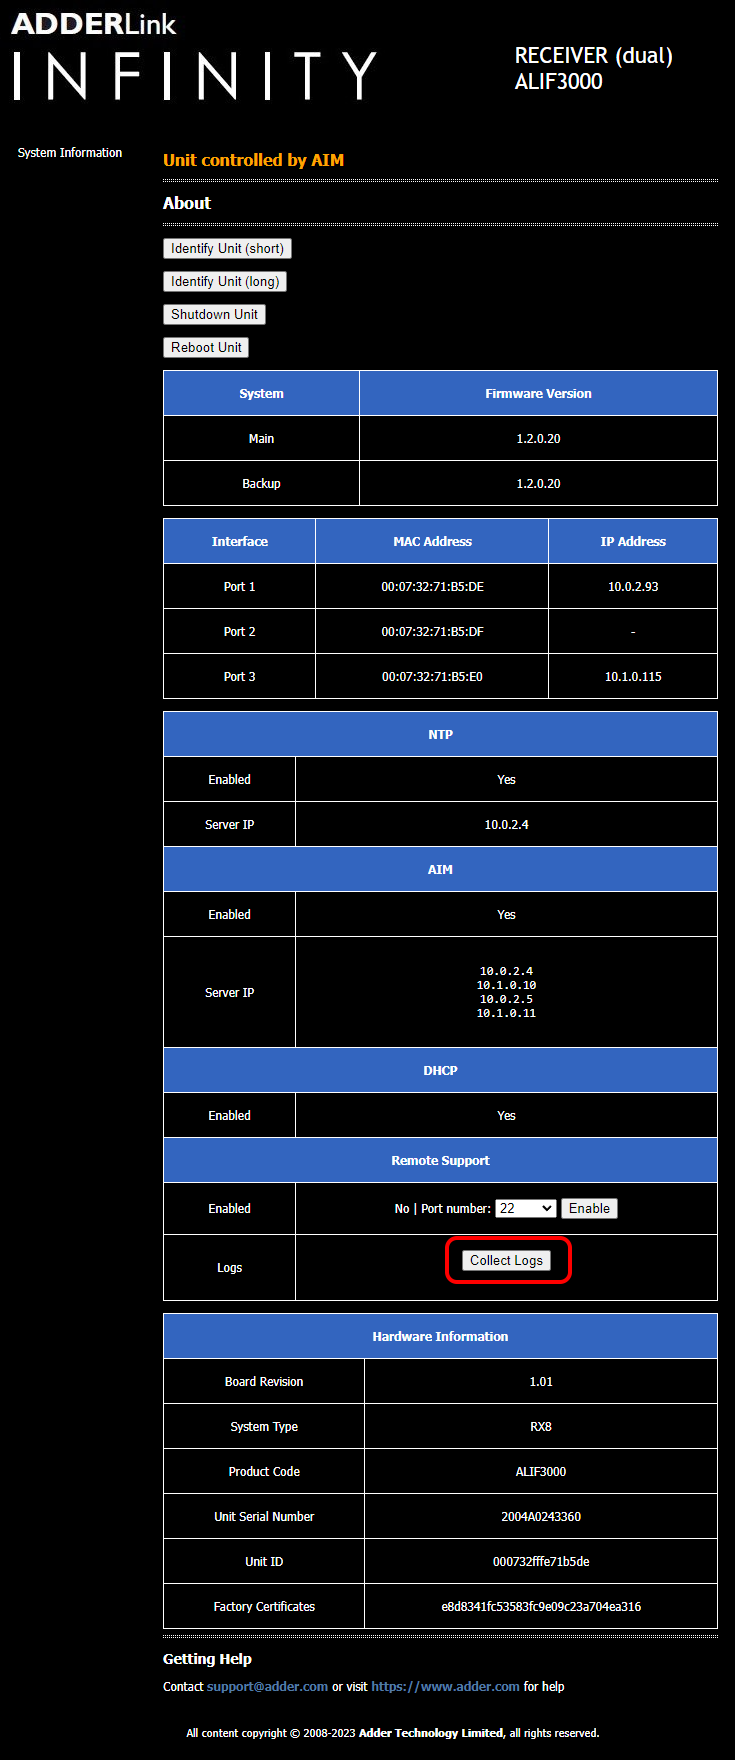Select the Product Code value ALIF3000
The image size is (735, 1760).
(x=541, y=1472)
